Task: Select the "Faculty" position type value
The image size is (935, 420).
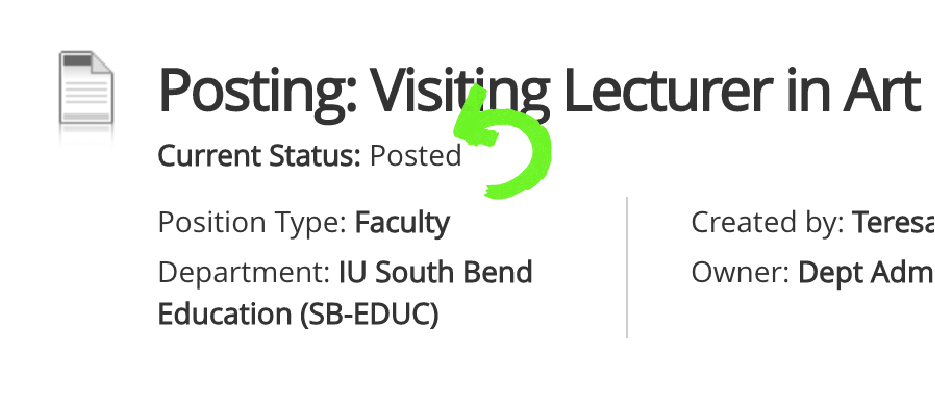Action: coord(402,222)
